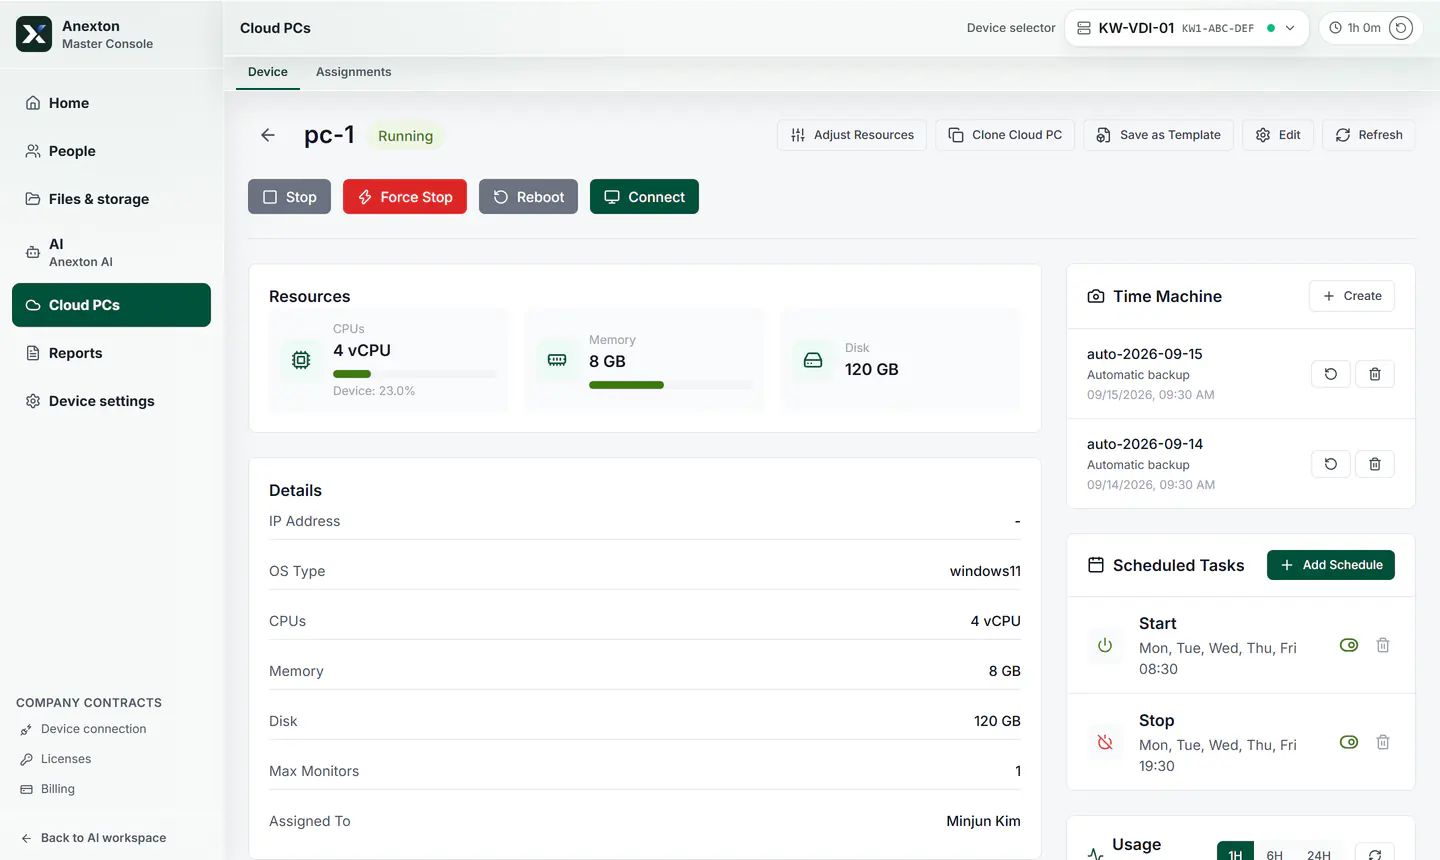Image resolution: width=1440 pixels, height=860 pixels.
Task: Click the calendar icon beside Scheduled Tasks
Action: (1096, 565)
